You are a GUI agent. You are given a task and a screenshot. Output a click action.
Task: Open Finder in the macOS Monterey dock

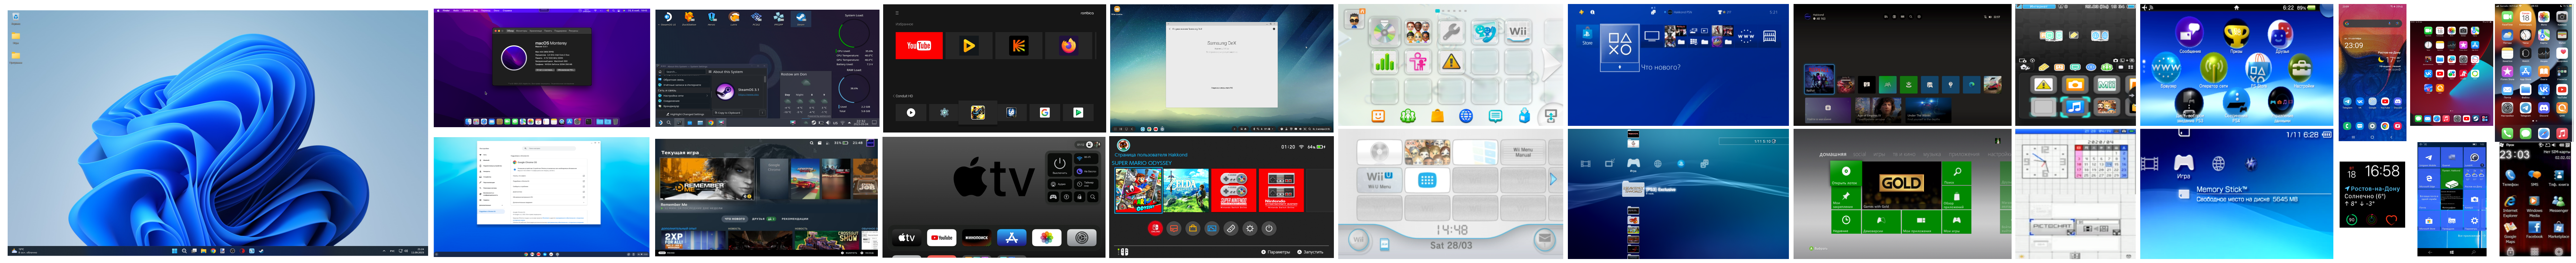469,122
